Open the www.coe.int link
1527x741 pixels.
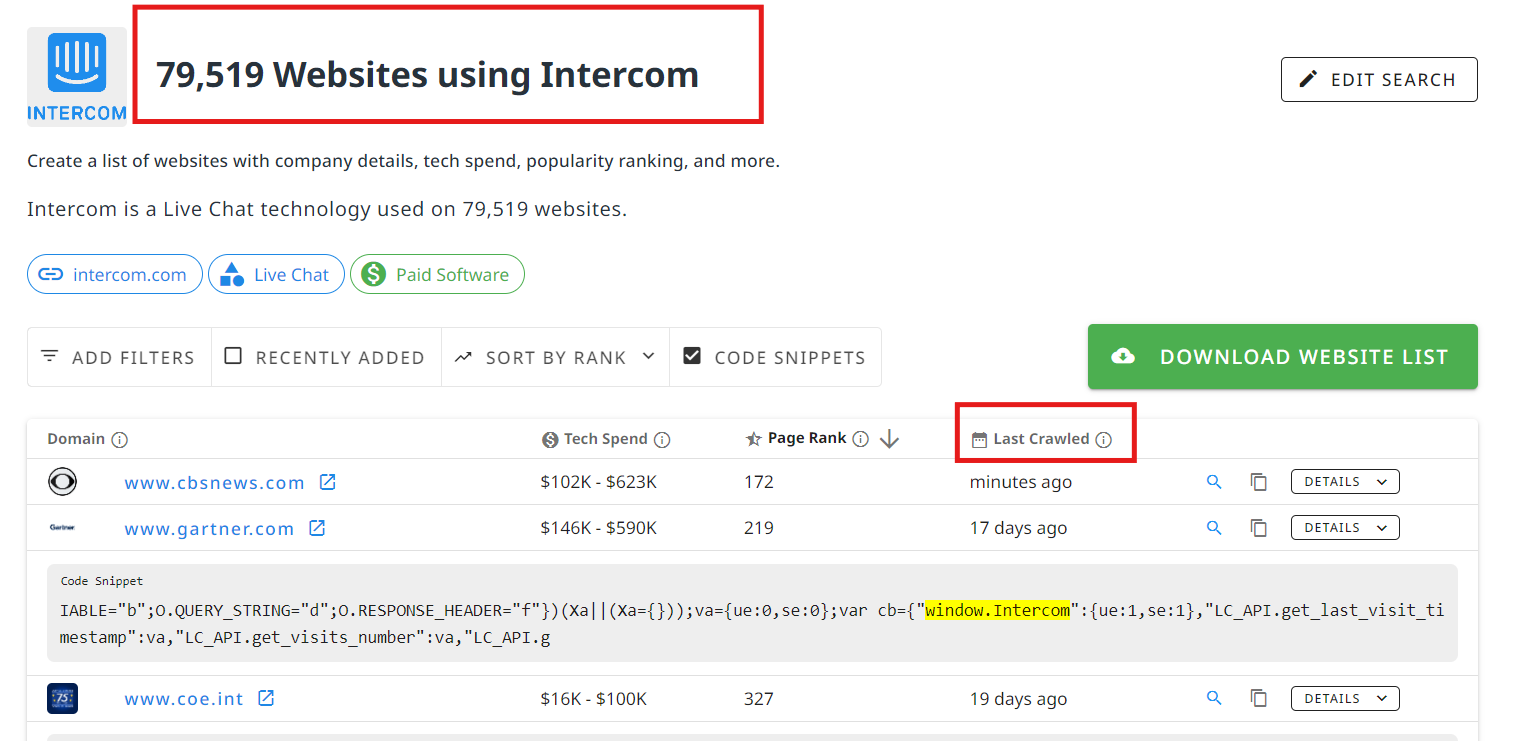pos(184,699)
